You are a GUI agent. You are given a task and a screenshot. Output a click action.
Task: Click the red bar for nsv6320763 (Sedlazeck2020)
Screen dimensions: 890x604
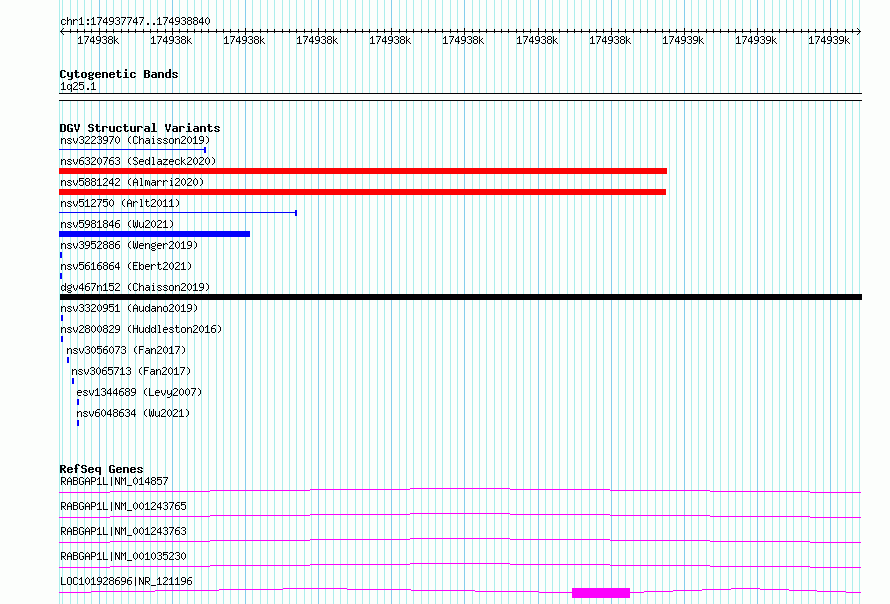363,171
